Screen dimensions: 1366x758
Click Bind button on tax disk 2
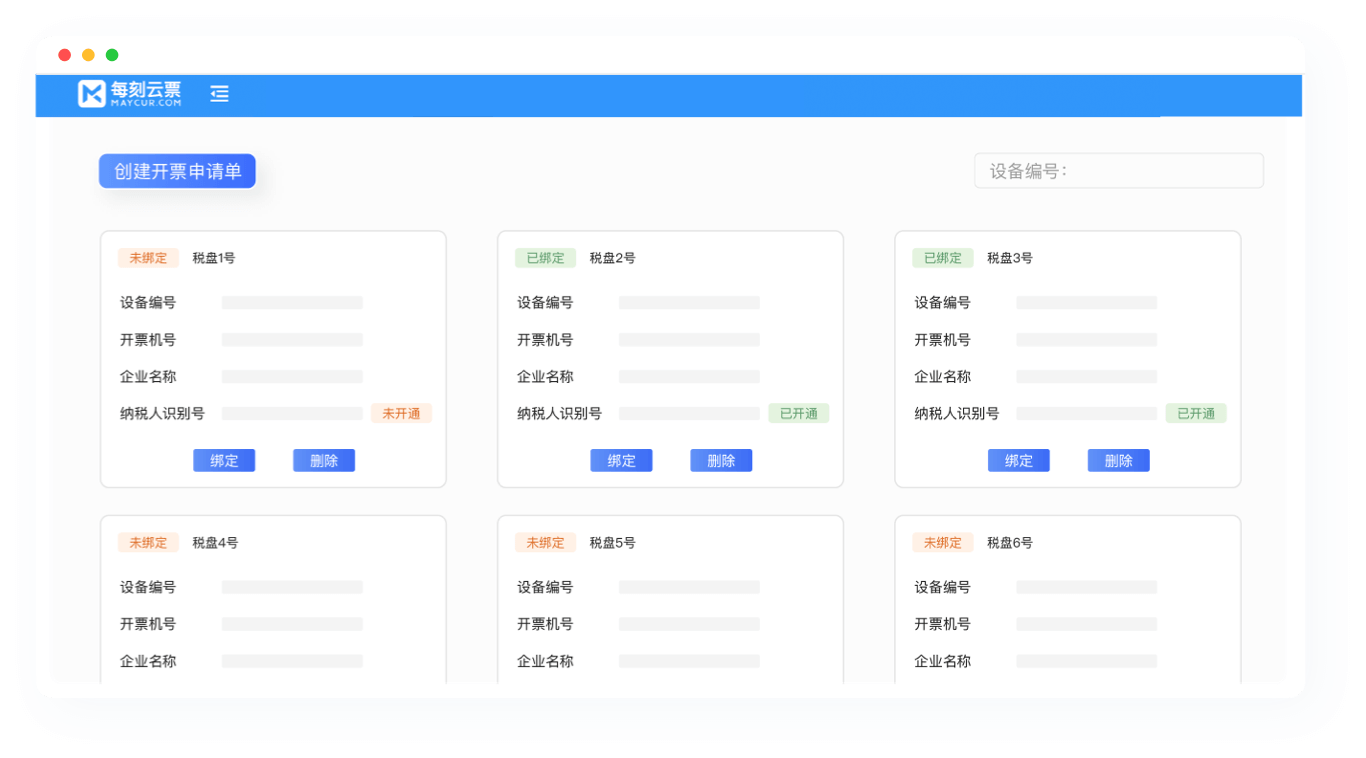(621, 460)
